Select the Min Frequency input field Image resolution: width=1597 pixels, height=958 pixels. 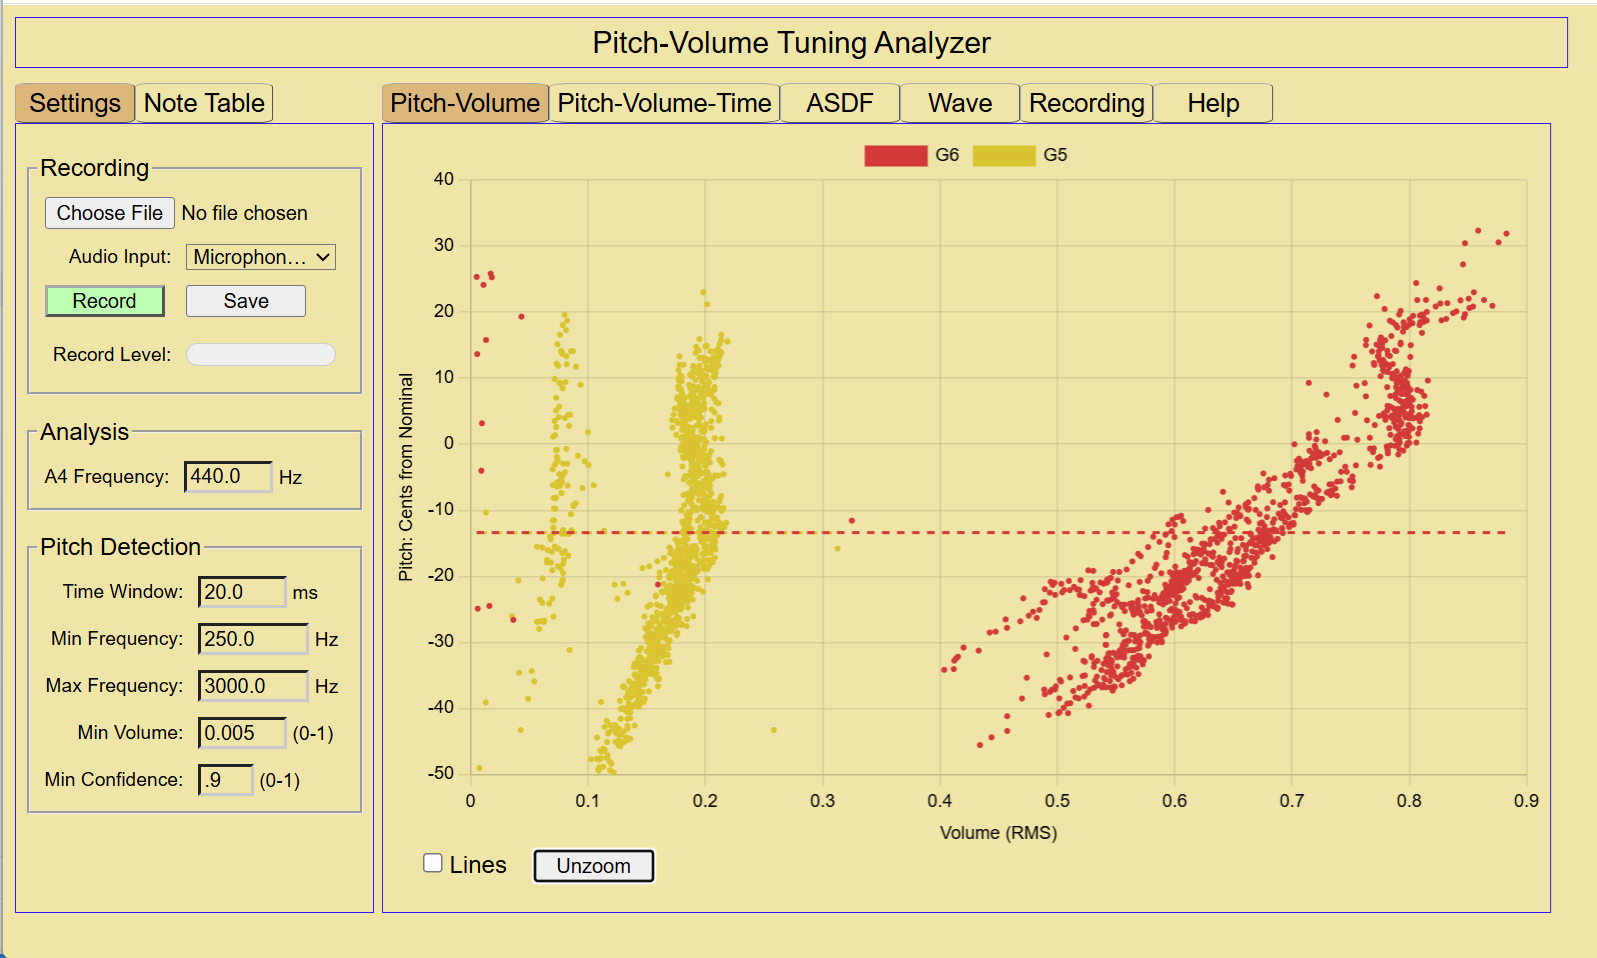[253, 639]
